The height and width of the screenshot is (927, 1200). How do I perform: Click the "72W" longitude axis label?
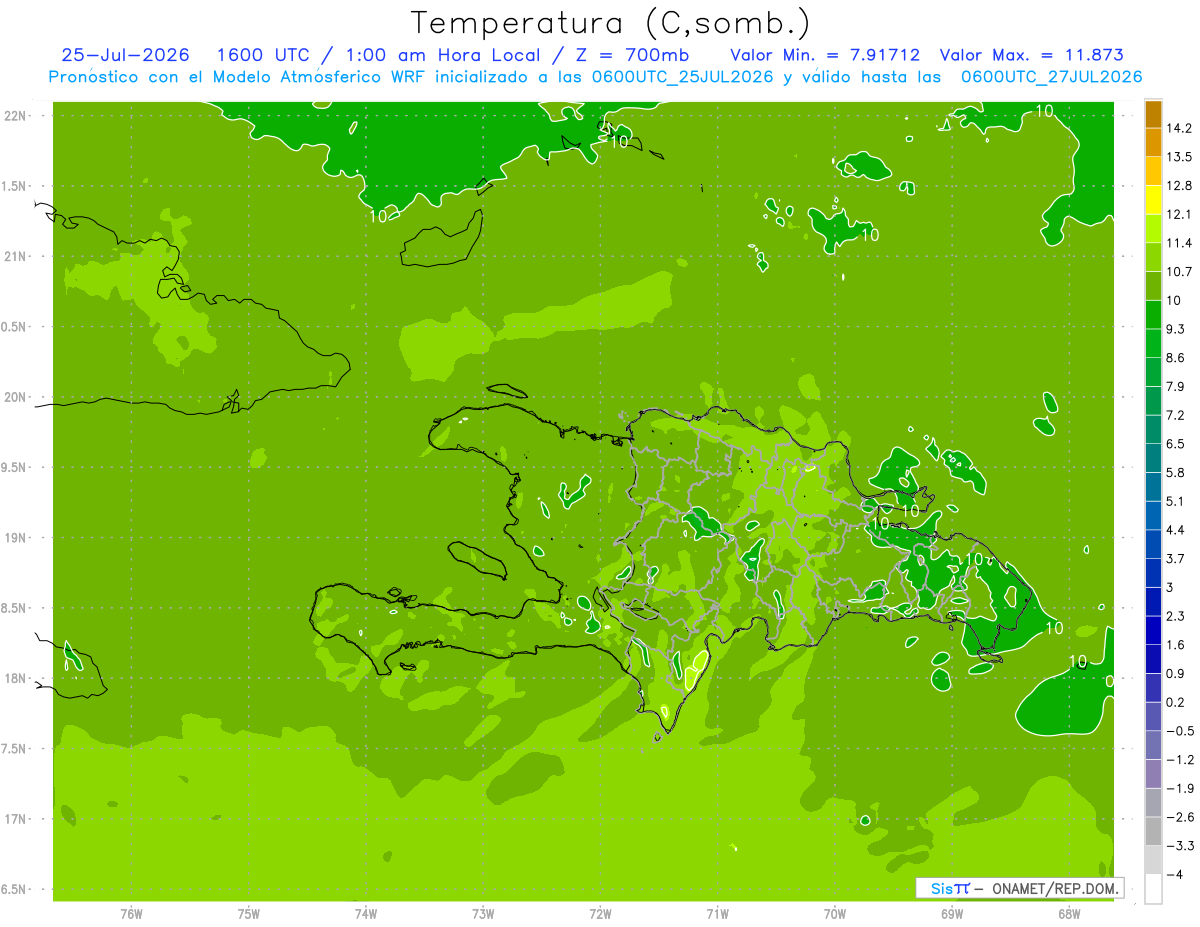600,914
